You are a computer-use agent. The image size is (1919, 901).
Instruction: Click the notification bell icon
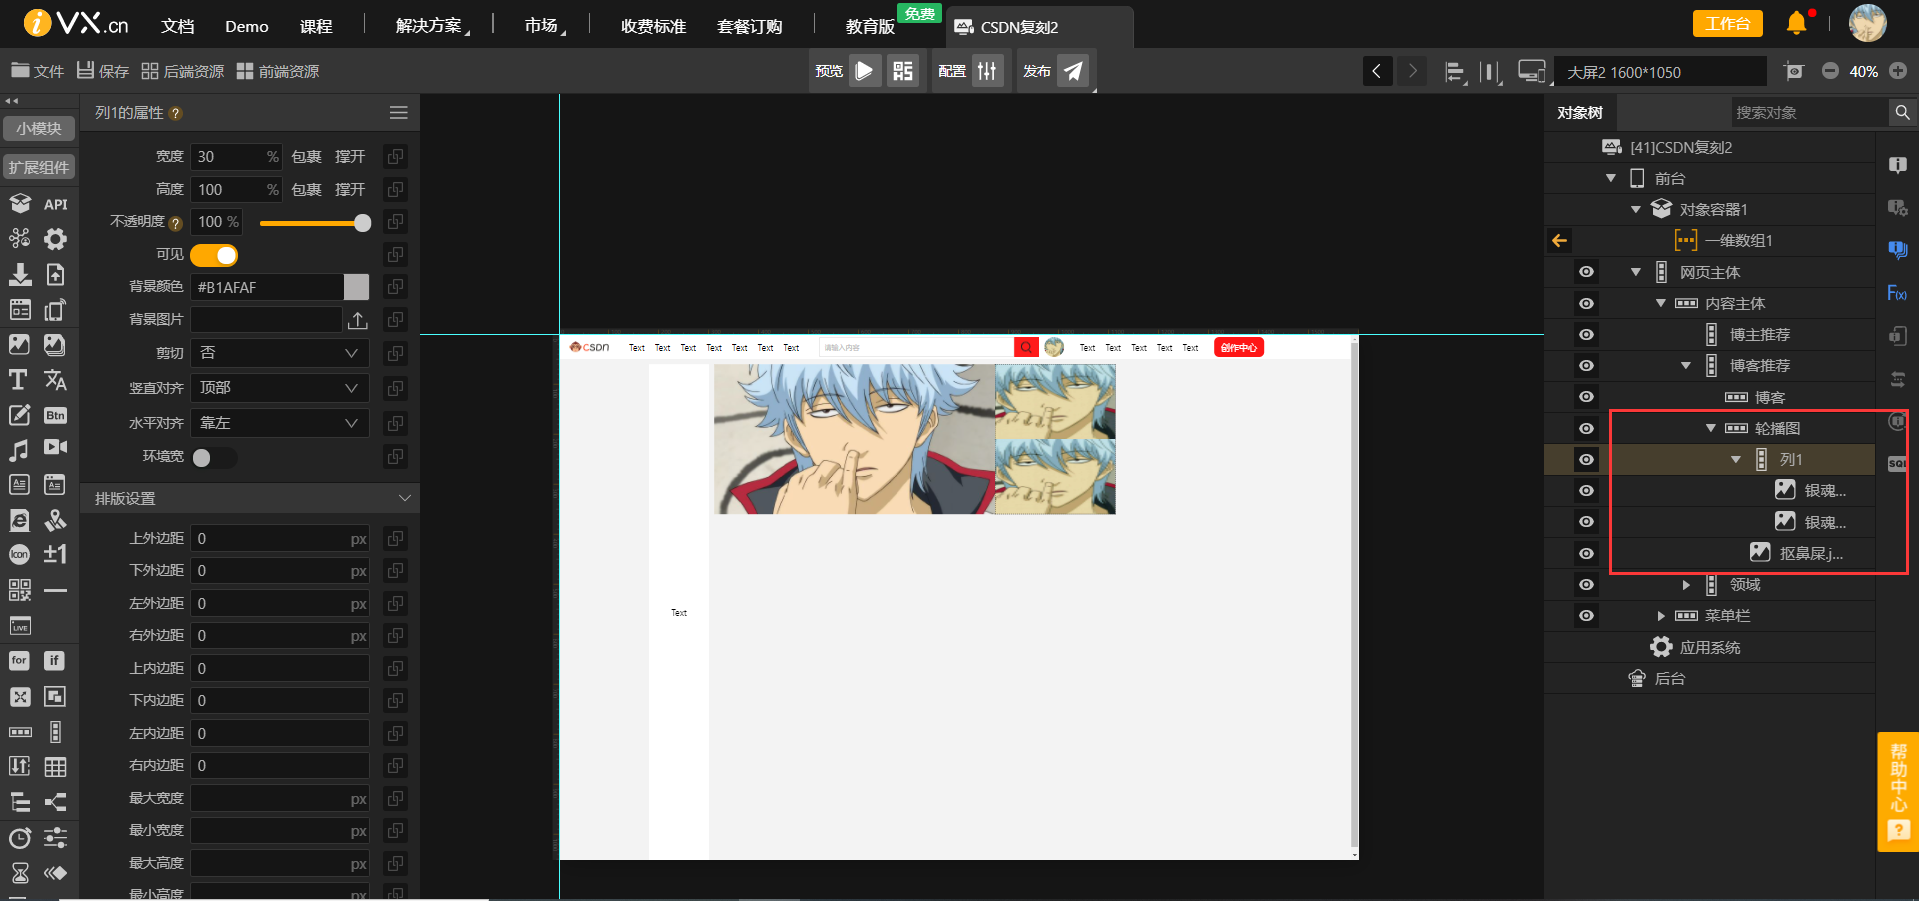[x=1797, y=23]
